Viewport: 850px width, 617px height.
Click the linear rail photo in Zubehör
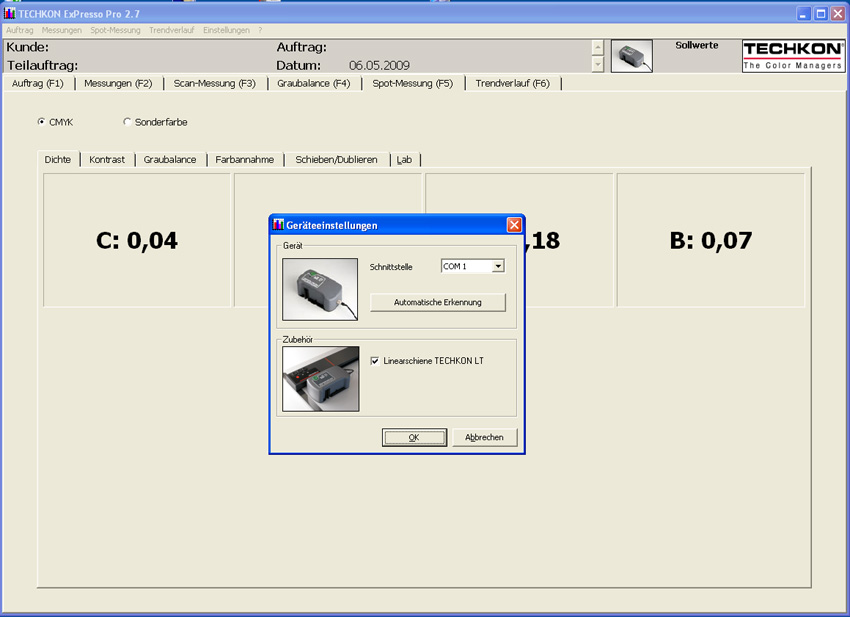point(320,378)
